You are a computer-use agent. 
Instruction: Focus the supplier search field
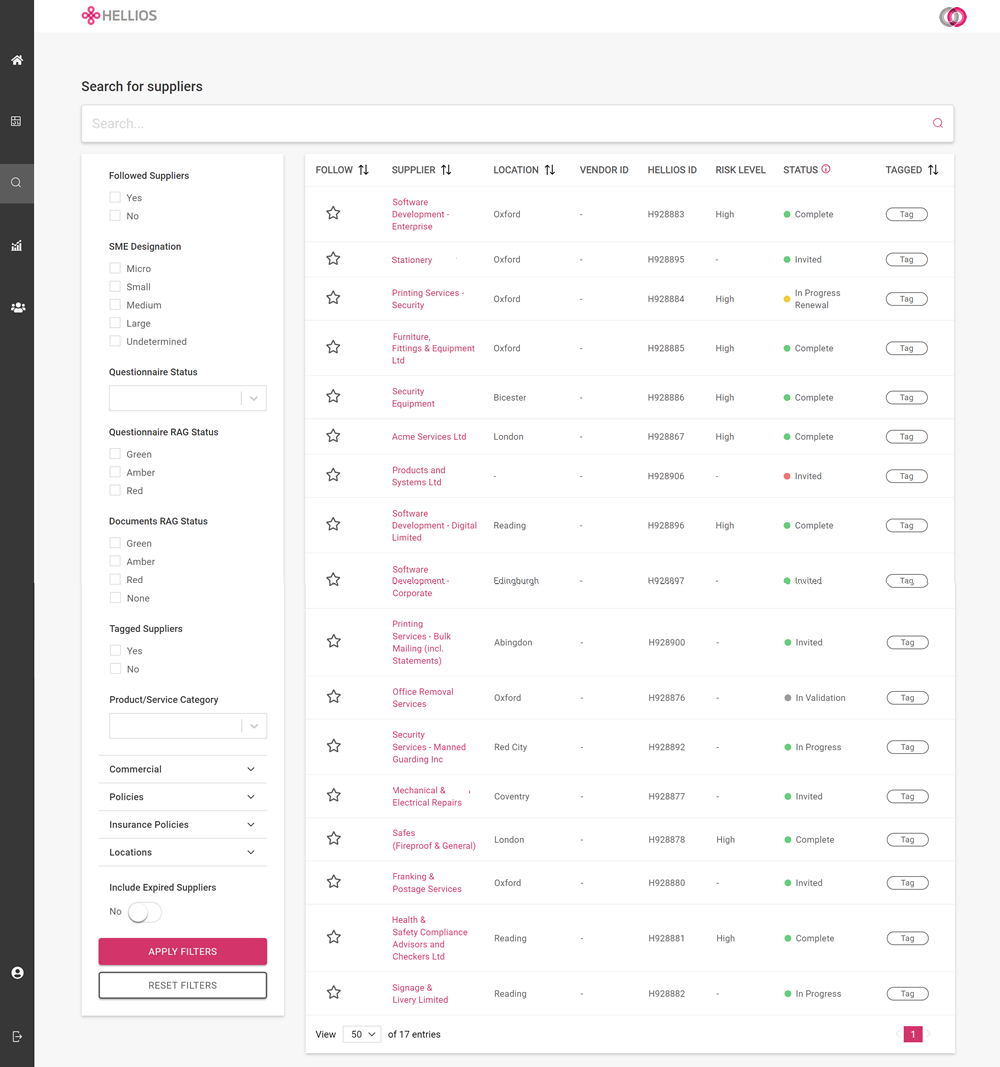tap(517, 123)
